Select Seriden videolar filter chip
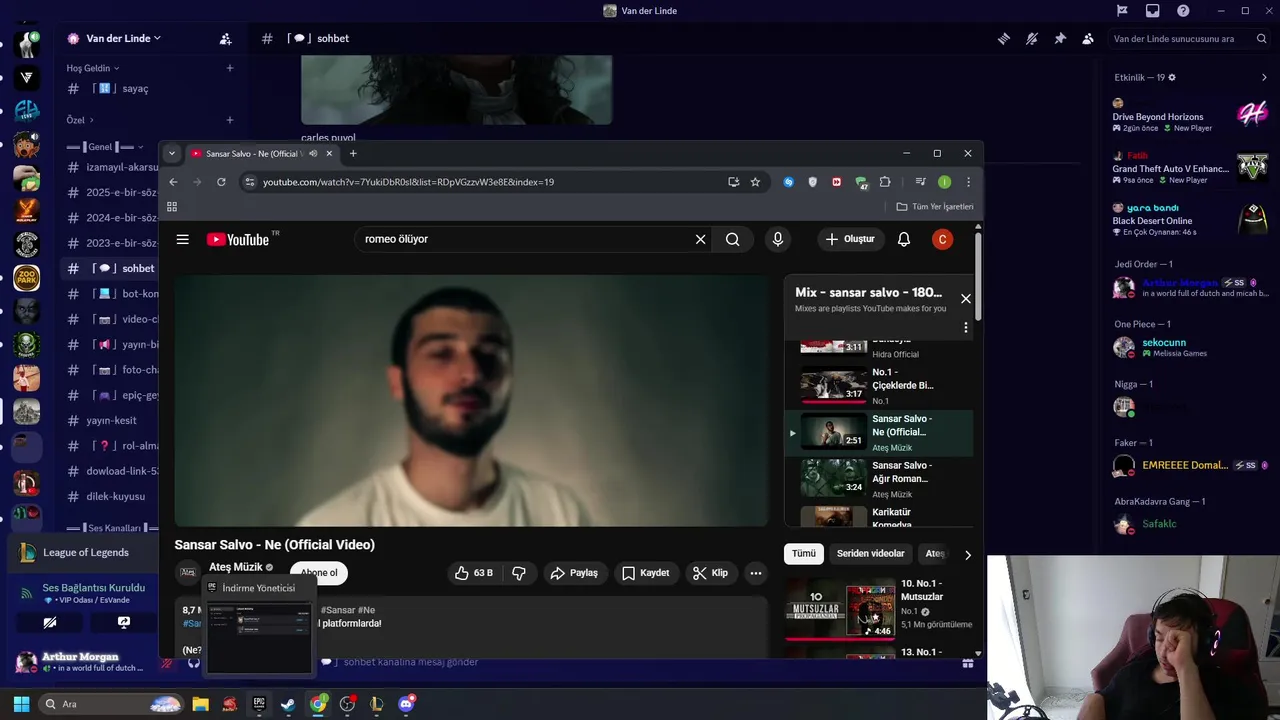The width and height of the screenshot is (1280, 720). (x=870, y=553)
